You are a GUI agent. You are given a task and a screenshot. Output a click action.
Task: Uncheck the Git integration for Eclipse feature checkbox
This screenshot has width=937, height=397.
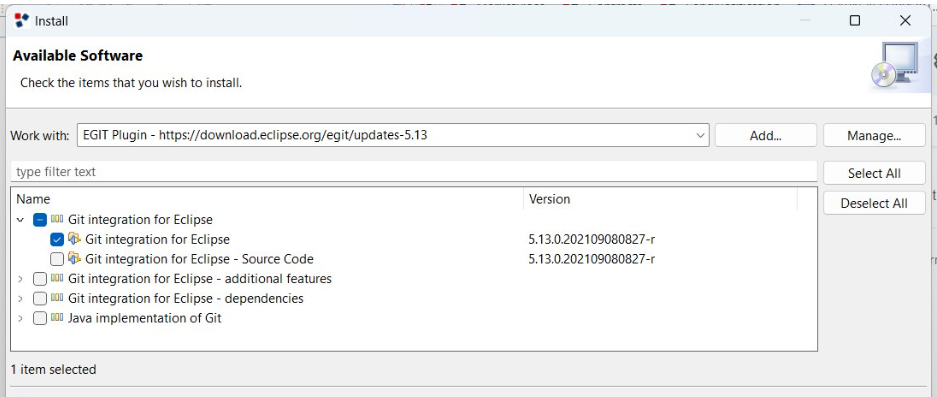(x=57, y=240)
